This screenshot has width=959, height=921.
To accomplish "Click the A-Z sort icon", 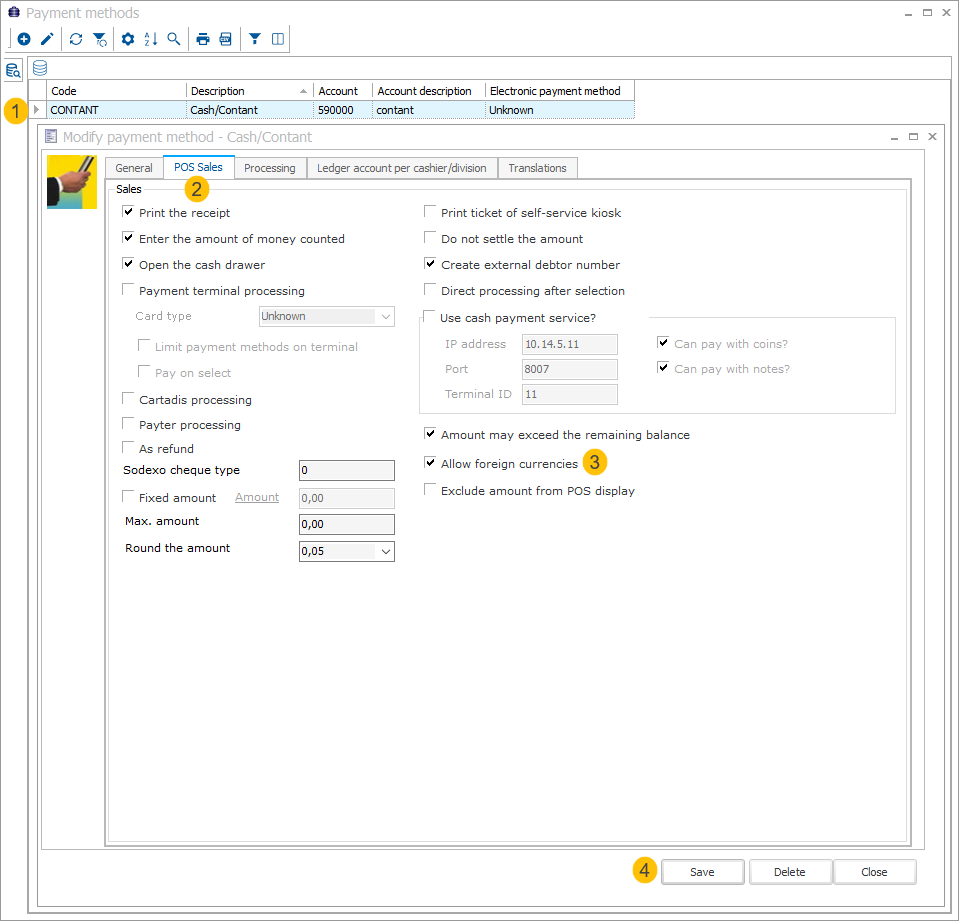I will pos(151,39).
